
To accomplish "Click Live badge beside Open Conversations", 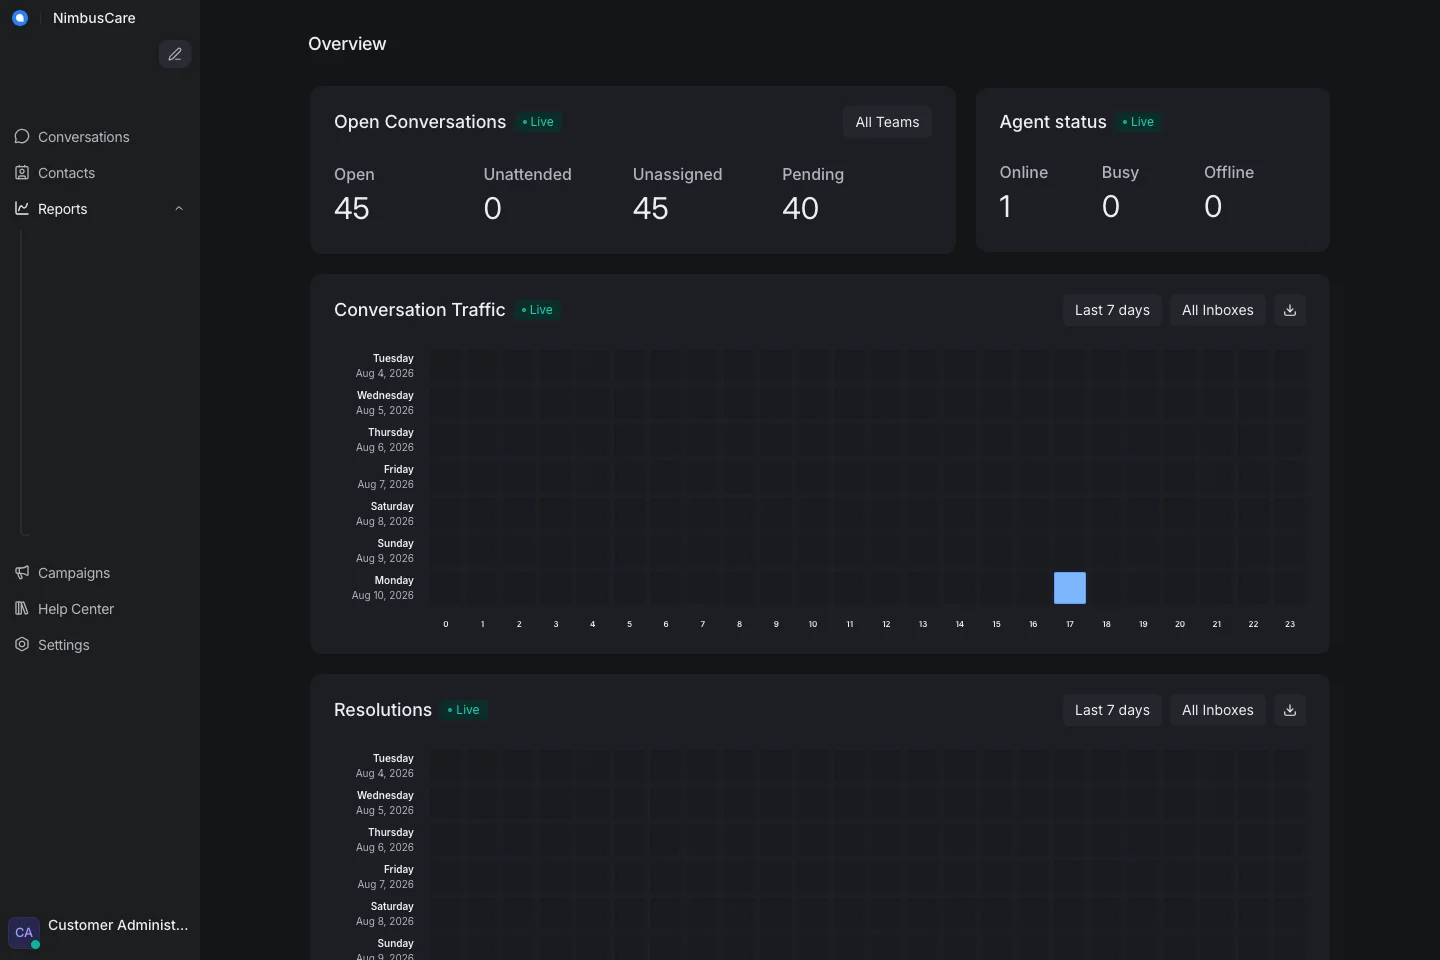I will [x=539, y=122].
